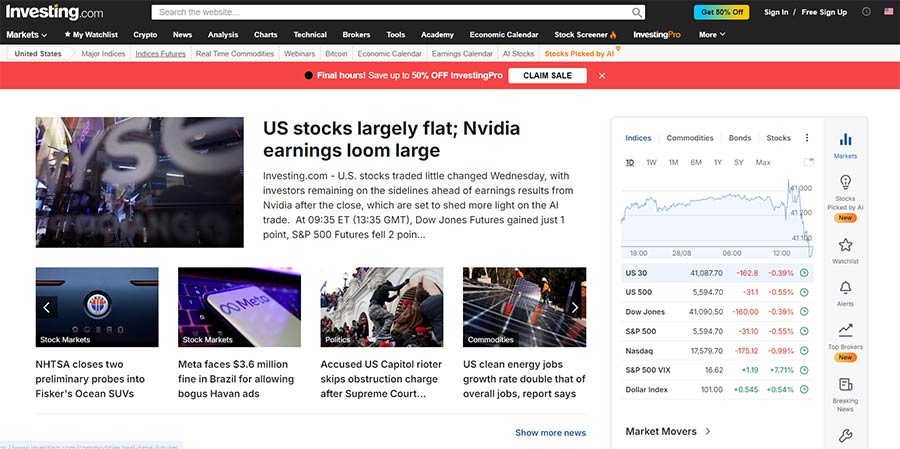Open Accused US Capitol rioter article title
The image size is (900, 449).
coord(381,379)
